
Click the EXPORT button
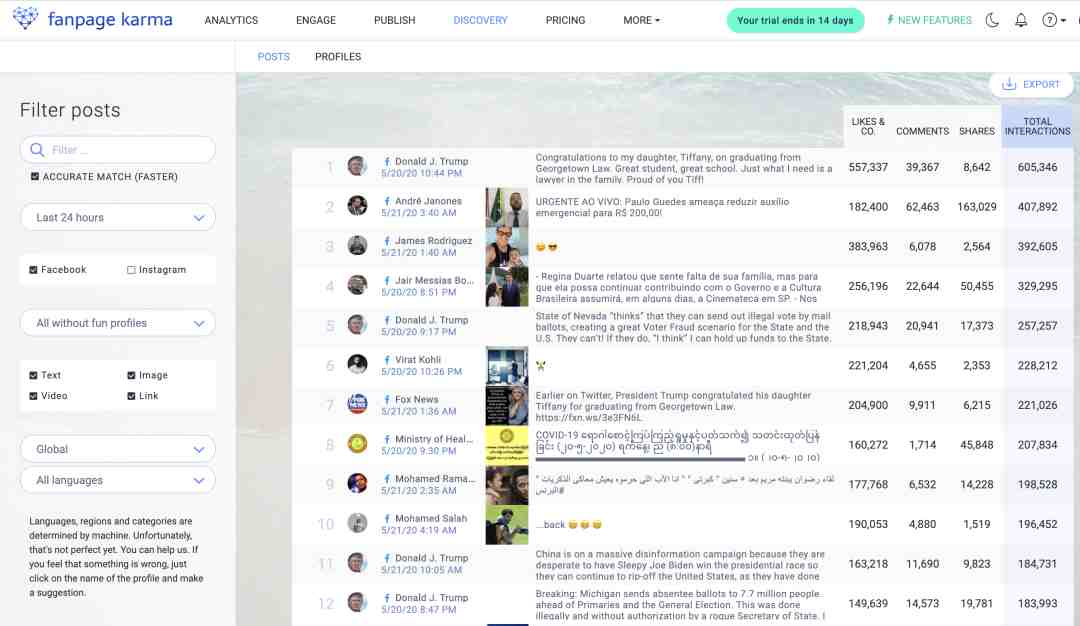pyautogui.click(x=1030, y=84)
